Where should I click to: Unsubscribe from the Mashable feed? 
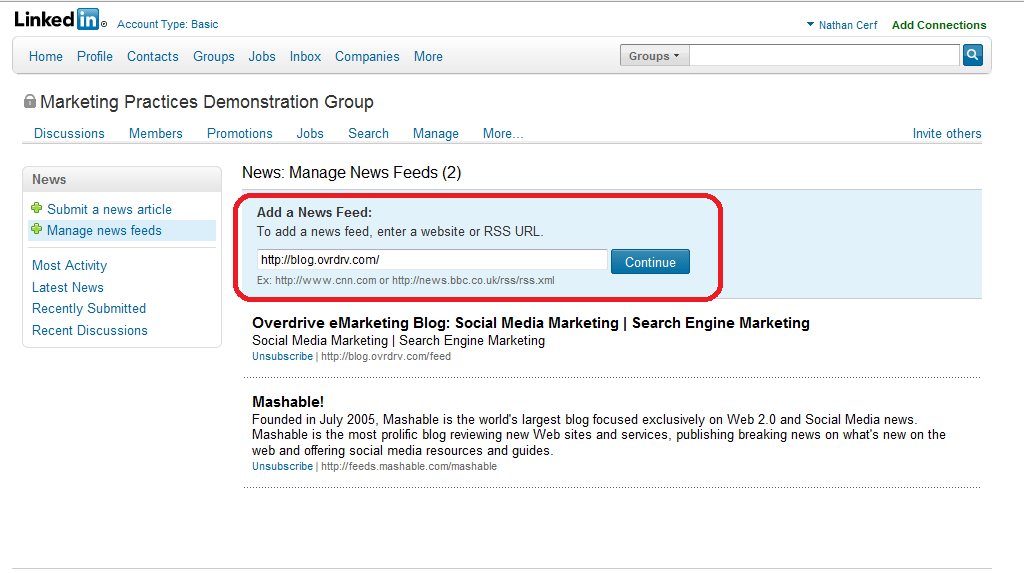(x=283, y=467)
